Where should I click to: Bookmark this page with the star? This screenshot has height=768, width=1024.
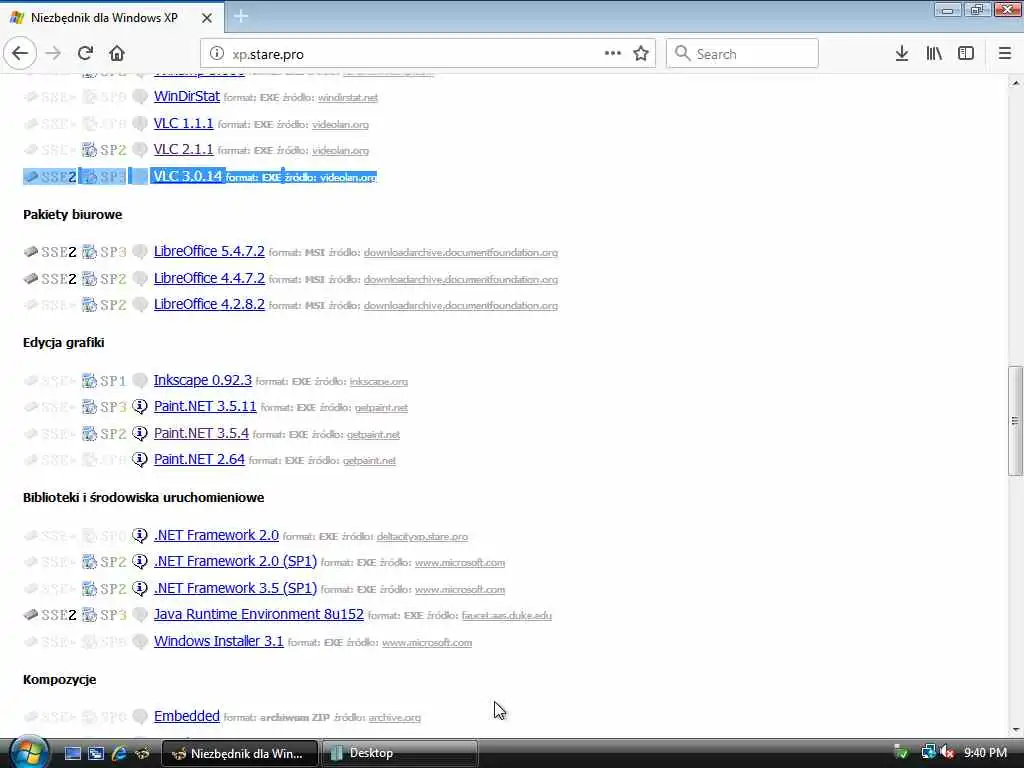point(641,54)
